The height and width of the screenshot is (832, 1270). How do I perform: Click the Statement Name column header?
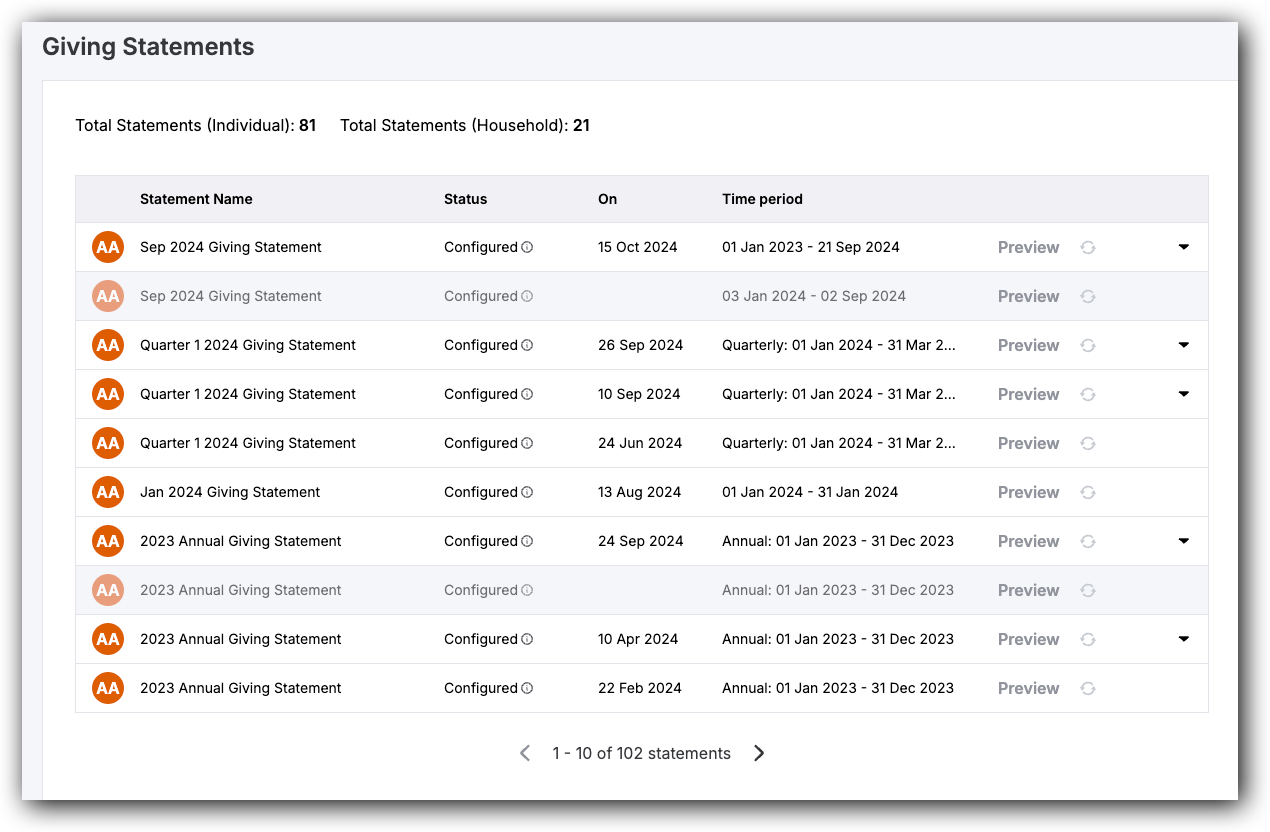point(196,199)
